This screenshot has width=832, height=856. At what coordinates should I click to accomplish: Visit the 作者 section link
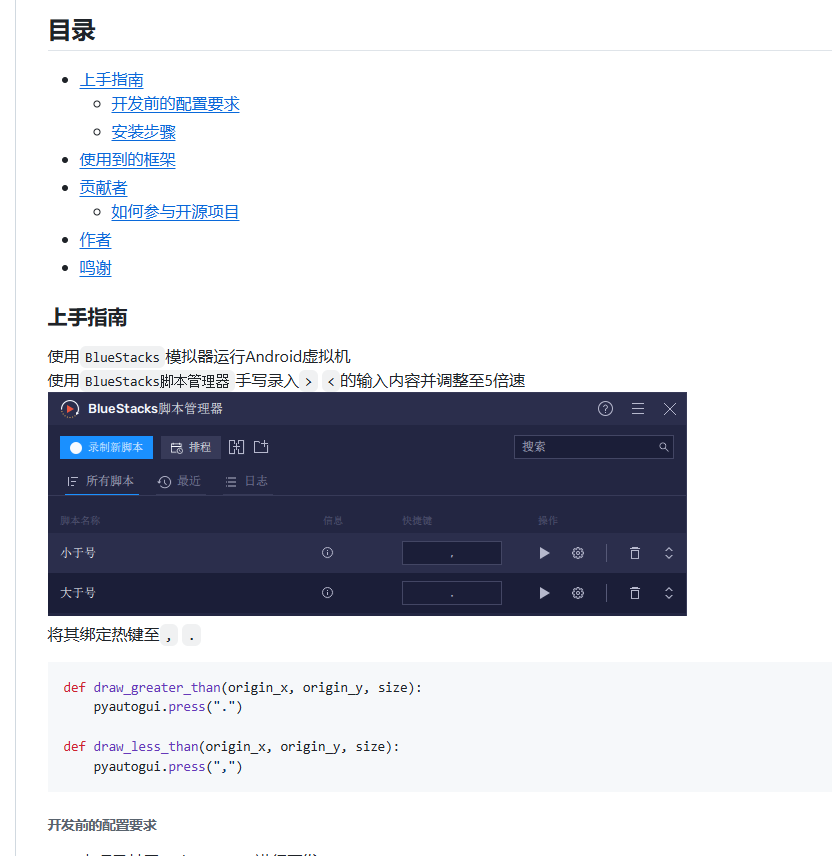(96, 240)
